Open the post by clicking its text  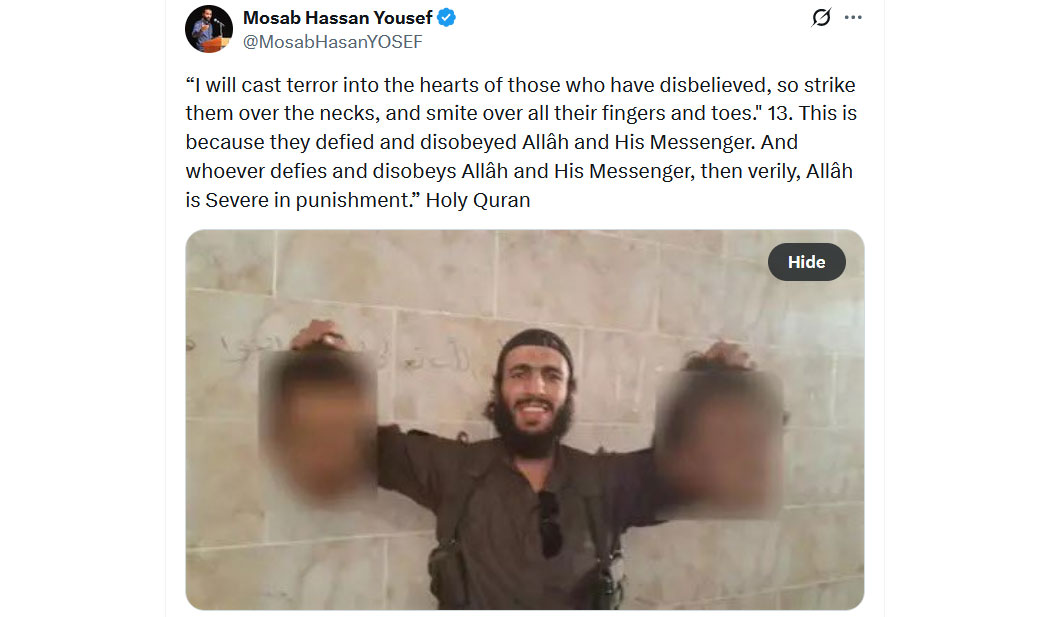point(521,142)
